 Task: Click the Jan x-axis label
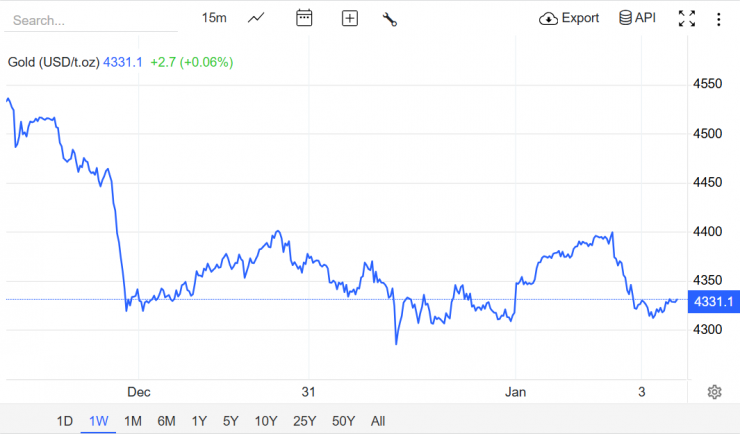coord(515,392)
